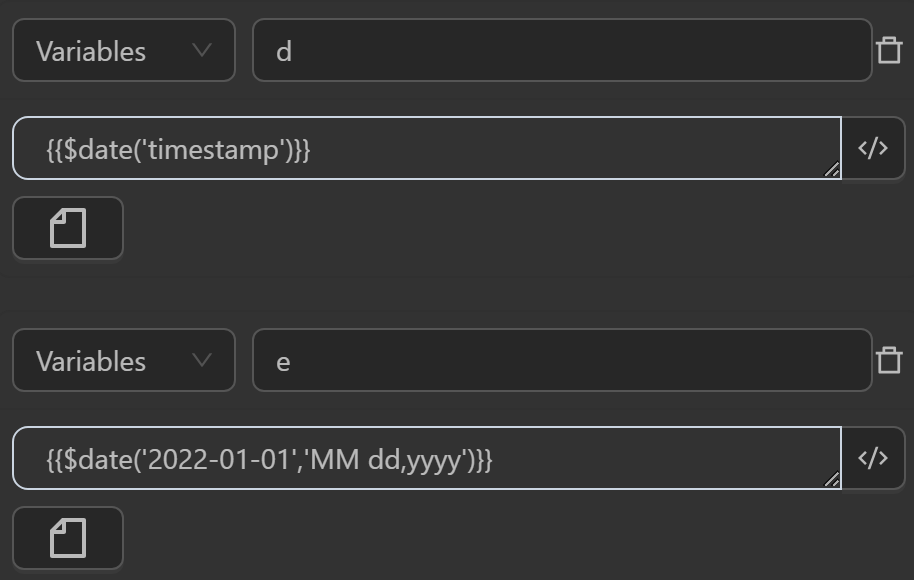Select the name field containing 'd'
The height and width of the screenshot is (580, 914).
click(560, 50)
